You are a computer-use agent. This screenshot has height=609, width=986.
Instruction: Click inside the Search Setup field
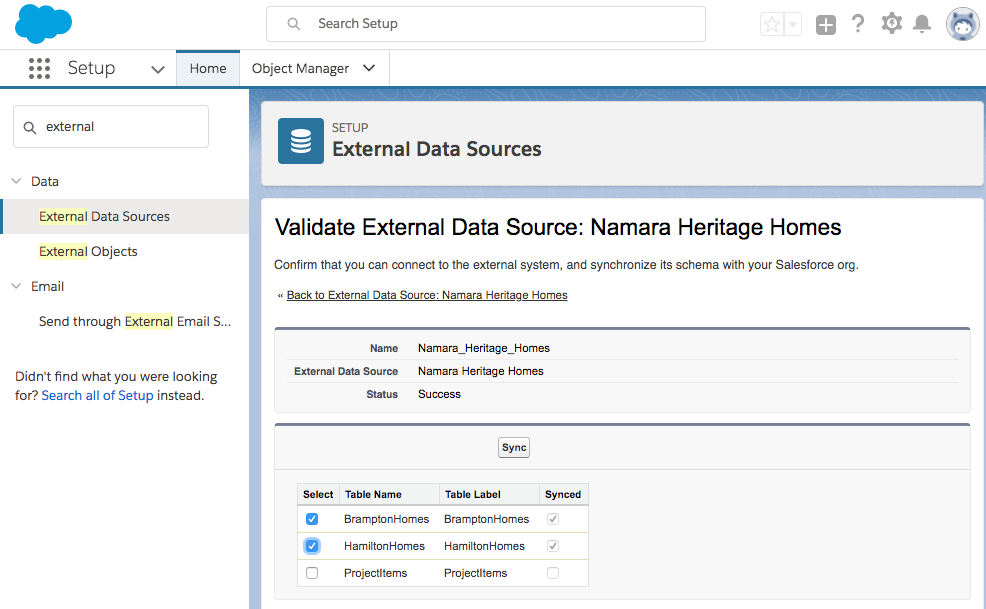486,22
